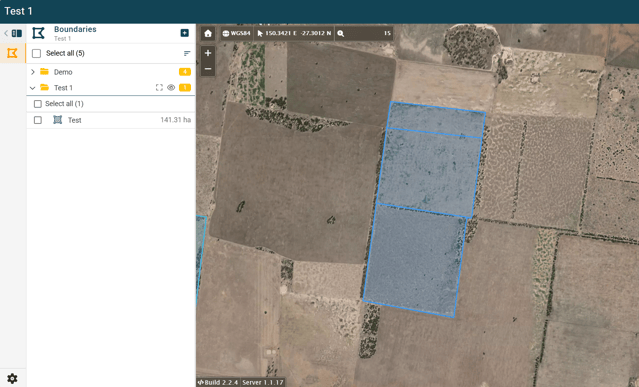639x387 pixels.
Task: Open the Boundaries module in sidebar
Action: tap(13, 53)
